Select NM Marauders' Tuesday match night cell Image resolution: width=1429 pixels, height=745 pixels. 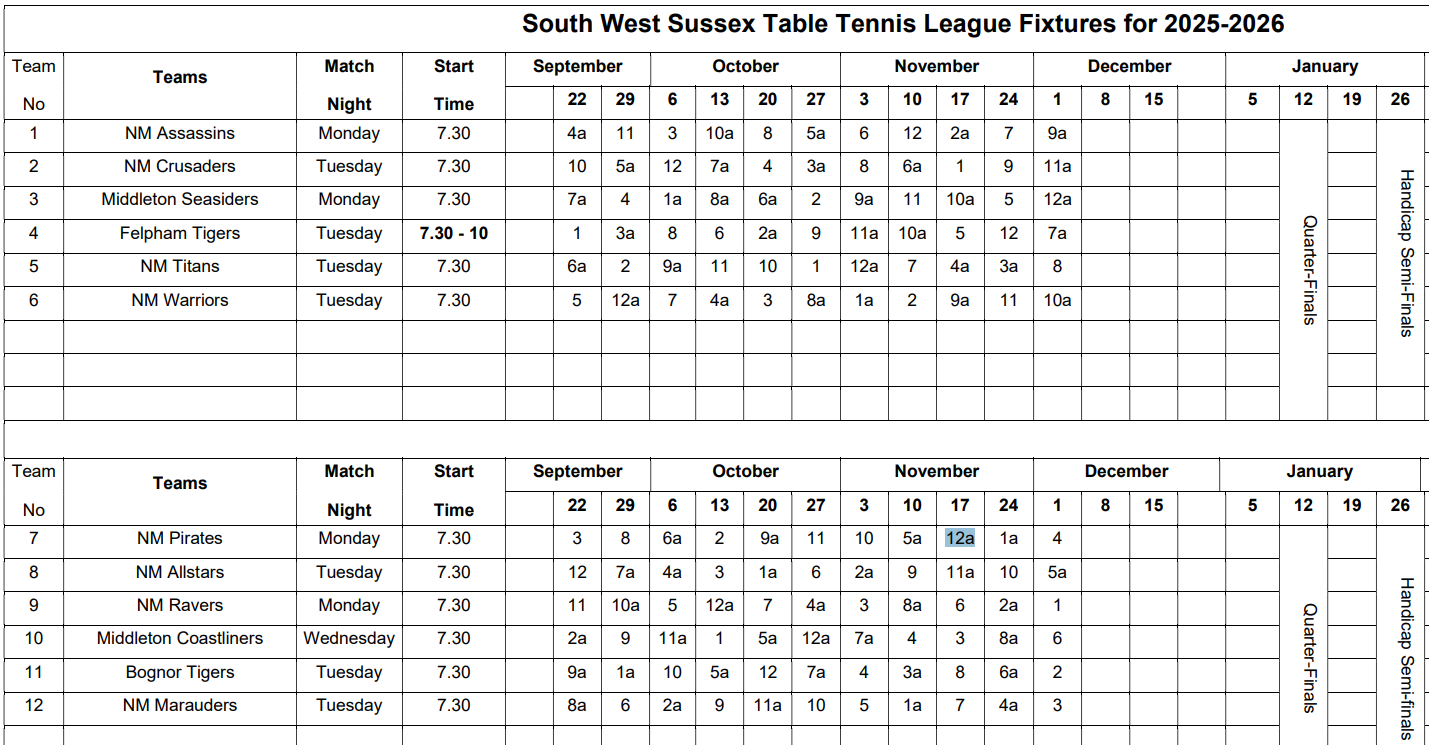click(349, 706)
